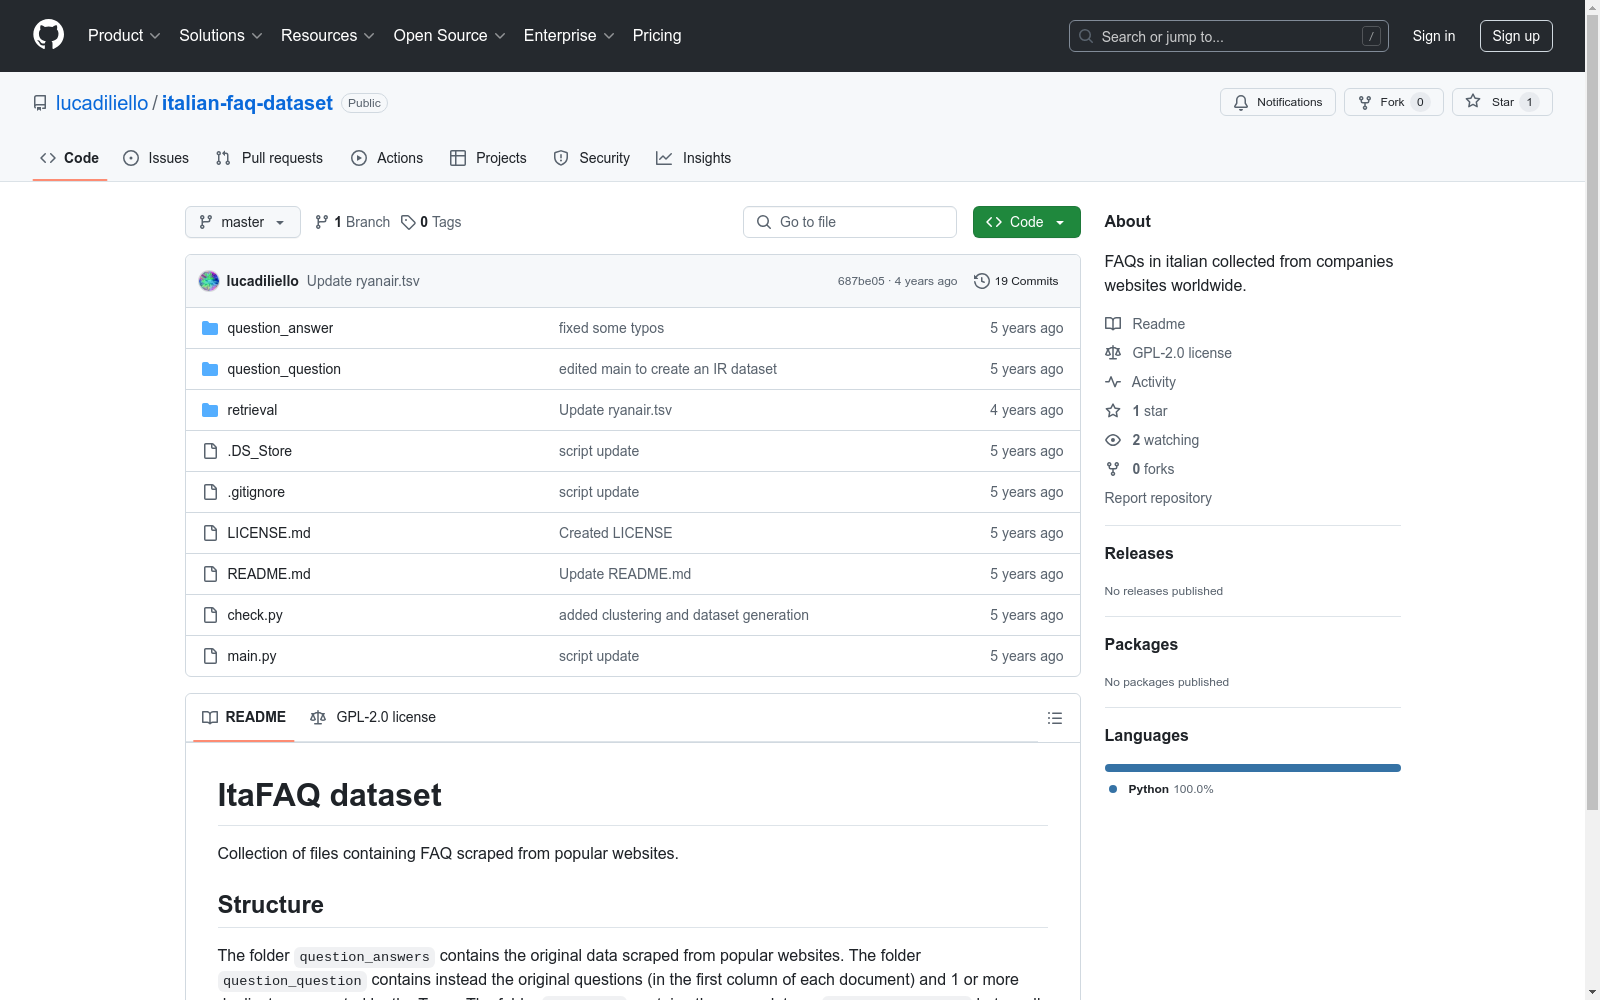
Task: Open the 'edited main to create an IR dataset' commit
Action: pos(668,369)
